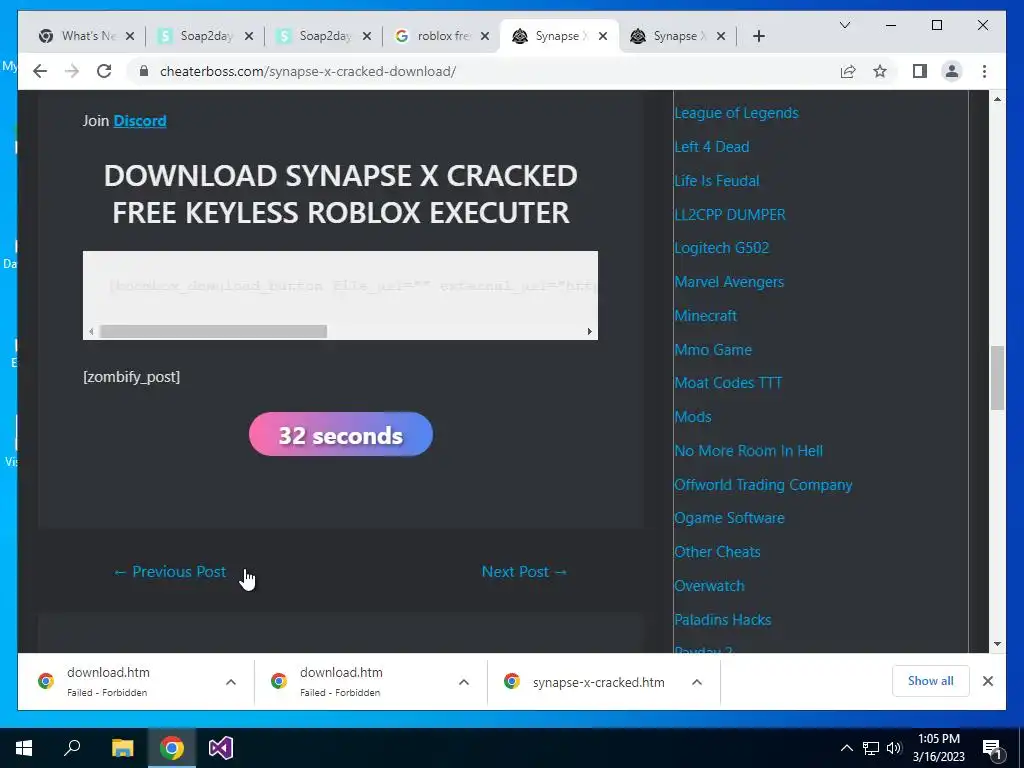Screen dimensions: 1024x768
Task: Go back using the browser back arrow
Action: coord(40,71)
